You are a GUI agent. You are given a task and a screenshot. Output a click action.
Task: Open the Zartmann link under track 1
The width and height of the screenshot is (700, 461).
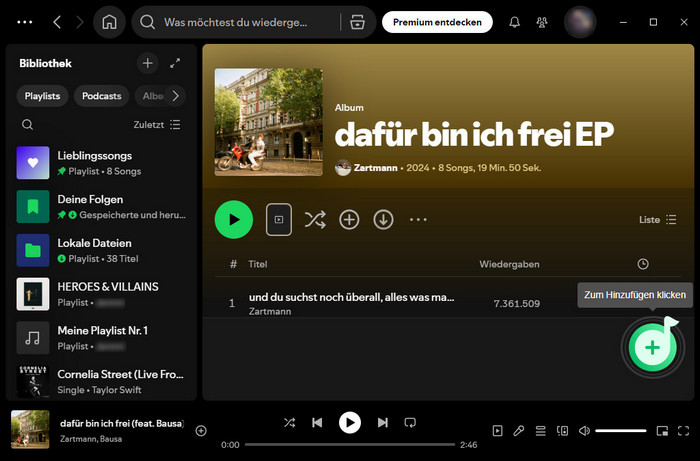[270, 311]
